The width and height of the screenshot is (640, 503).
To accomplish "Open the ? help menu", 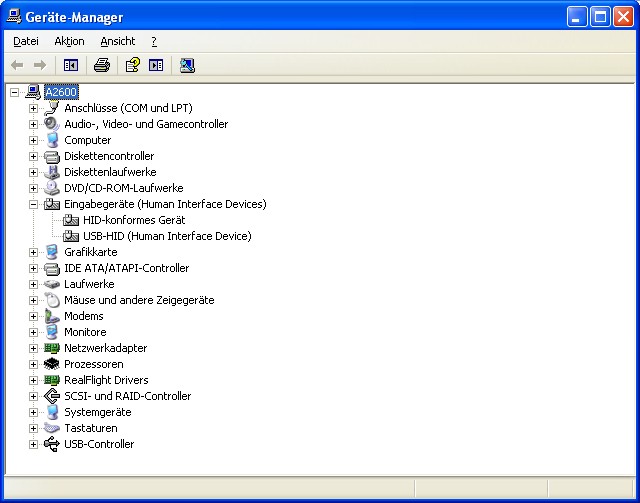I will coord(154,41).
